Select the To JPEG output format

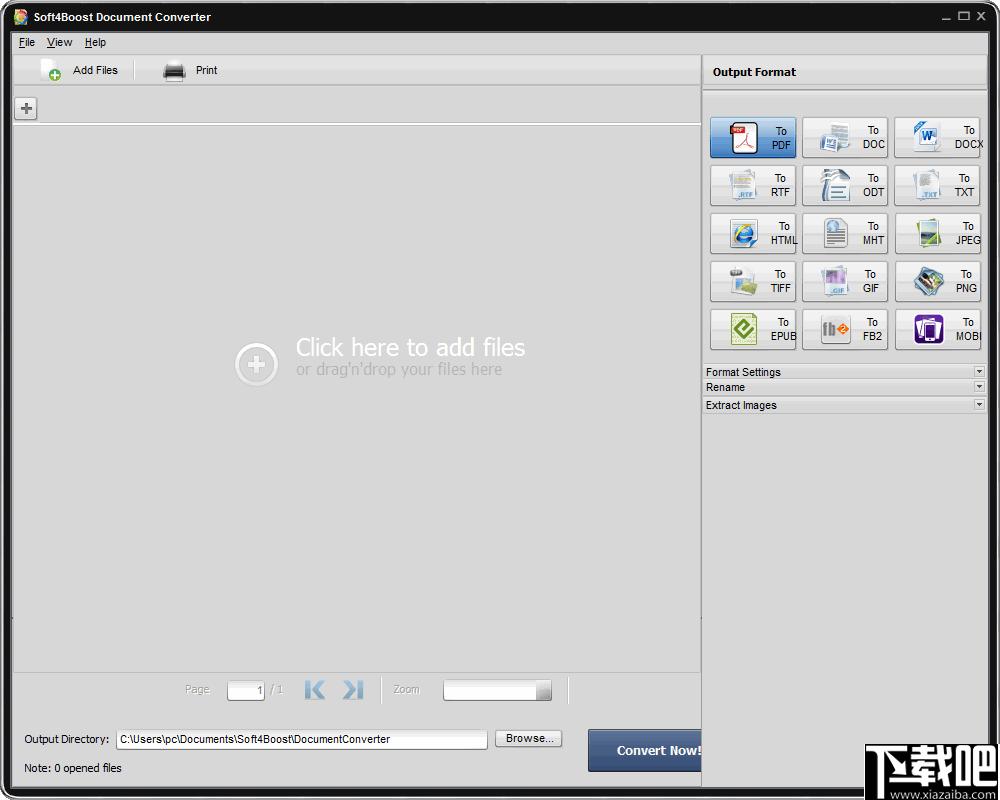(x=937, y=233)
